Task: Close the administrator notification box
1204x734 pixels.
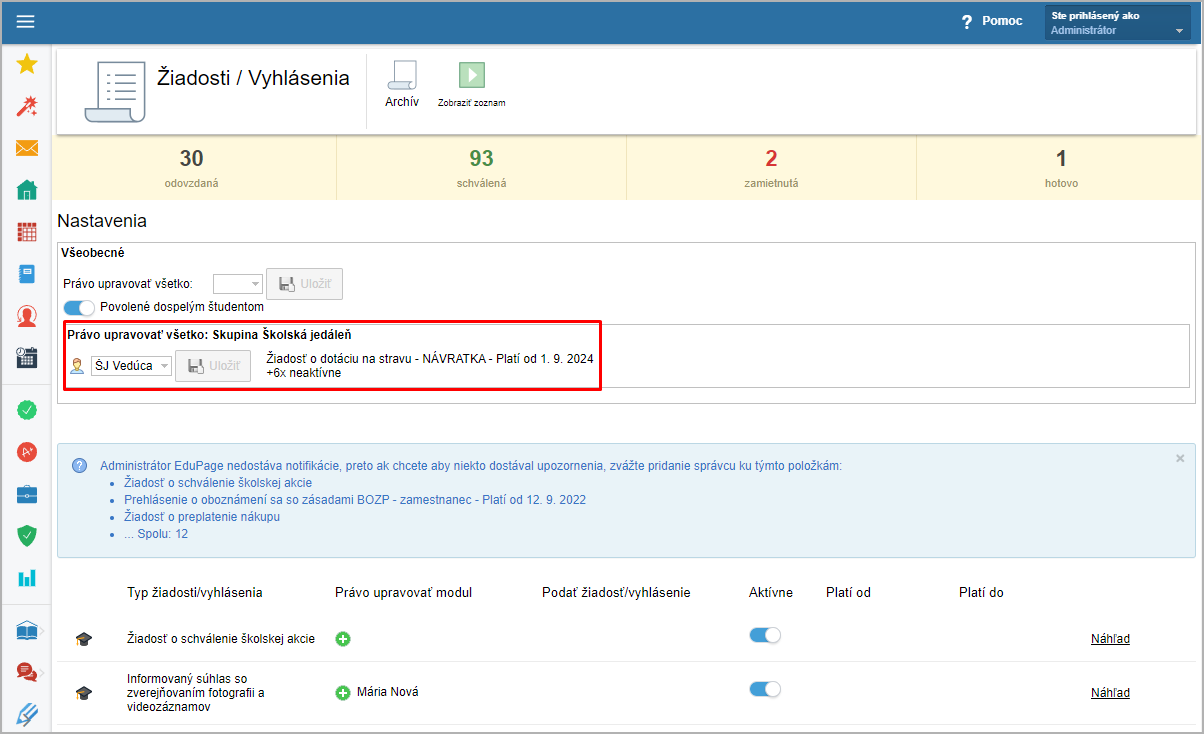Action: point(1180,458)
